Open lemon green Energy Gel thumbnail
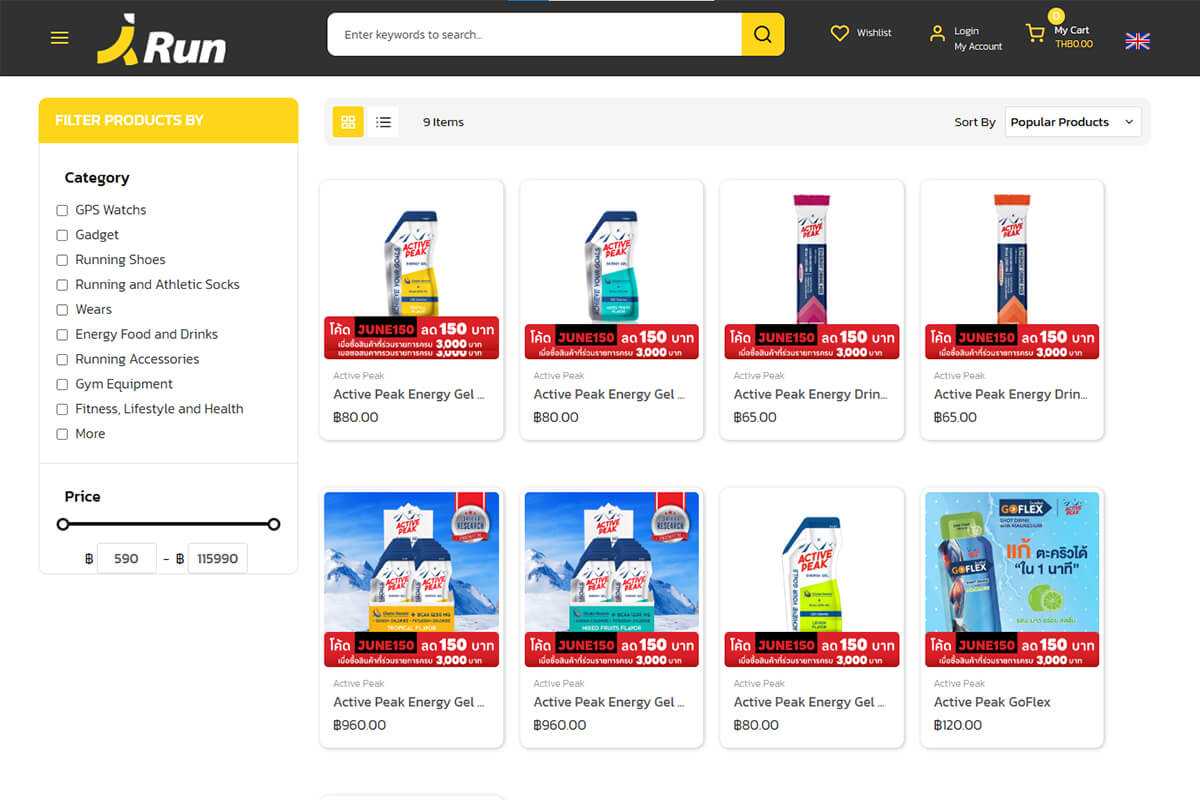The height and width of the screenshot is (800, 1200). pos(812,579)
